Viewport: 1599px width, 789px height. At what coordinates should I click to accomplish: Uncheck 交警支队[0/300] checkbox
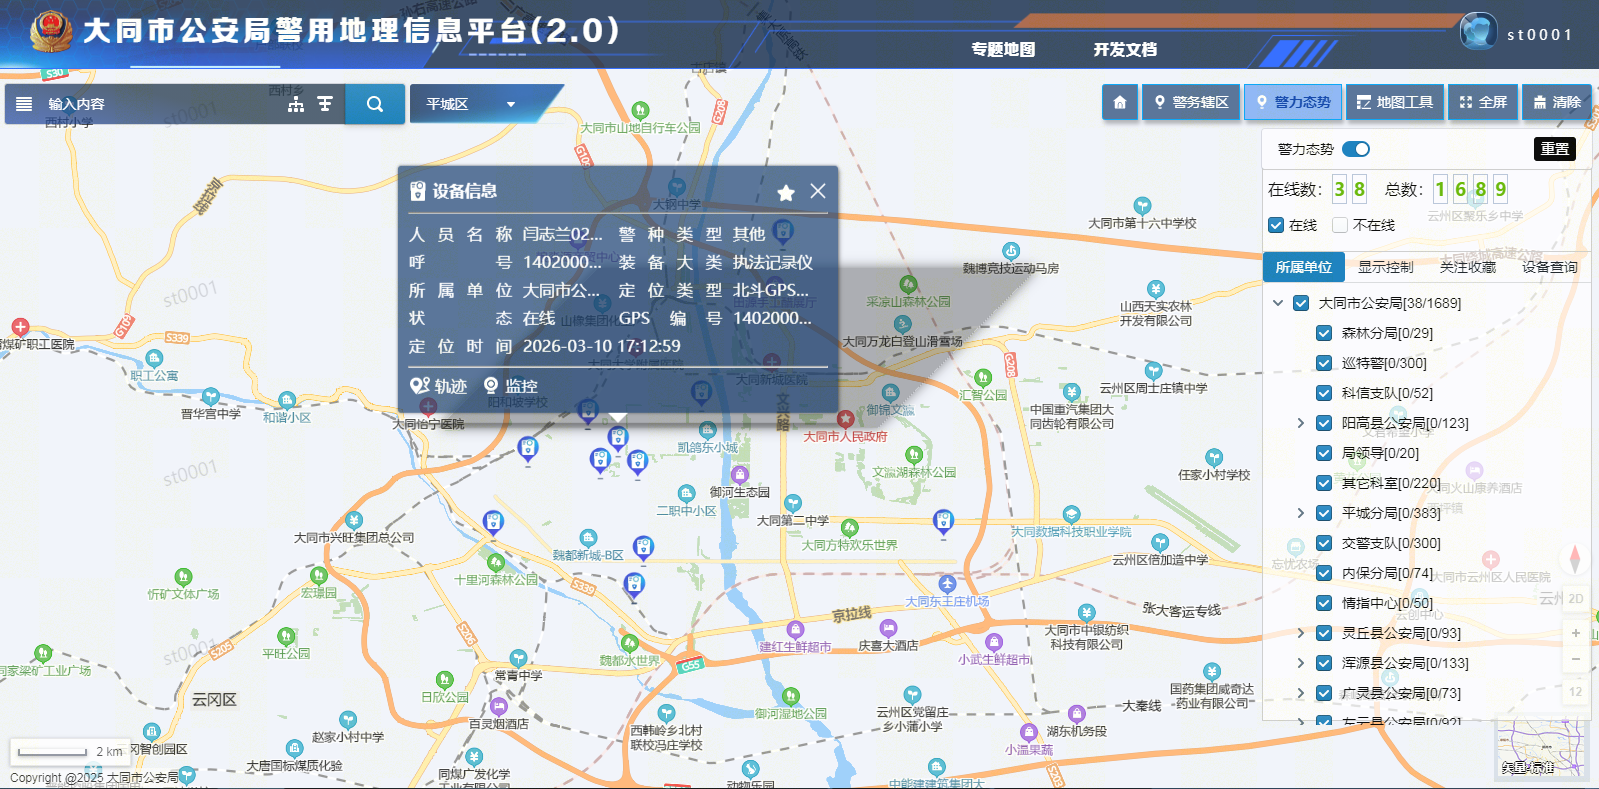(x=1324, y=543)
